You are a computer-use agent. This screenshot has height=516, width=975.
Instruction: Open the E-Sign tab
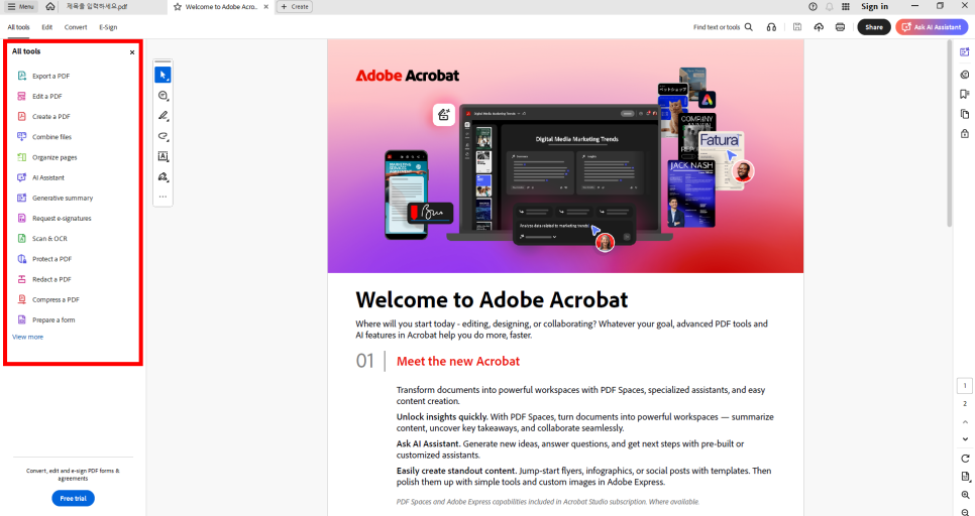[108, 27]
